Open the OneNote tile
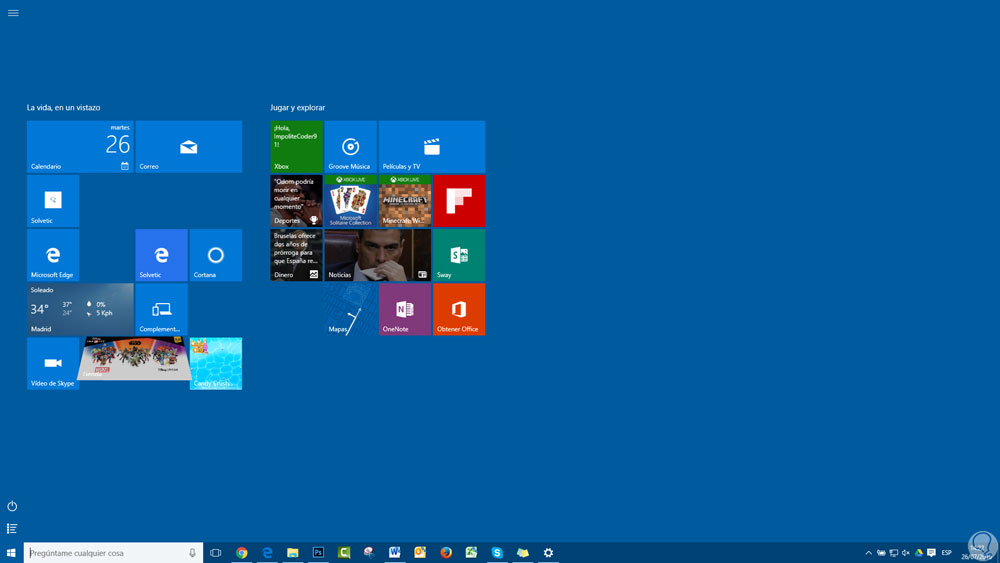Image resolution: width=1000 pixels, height=563 pixels. pyautogui.click(x=404, y=309)
